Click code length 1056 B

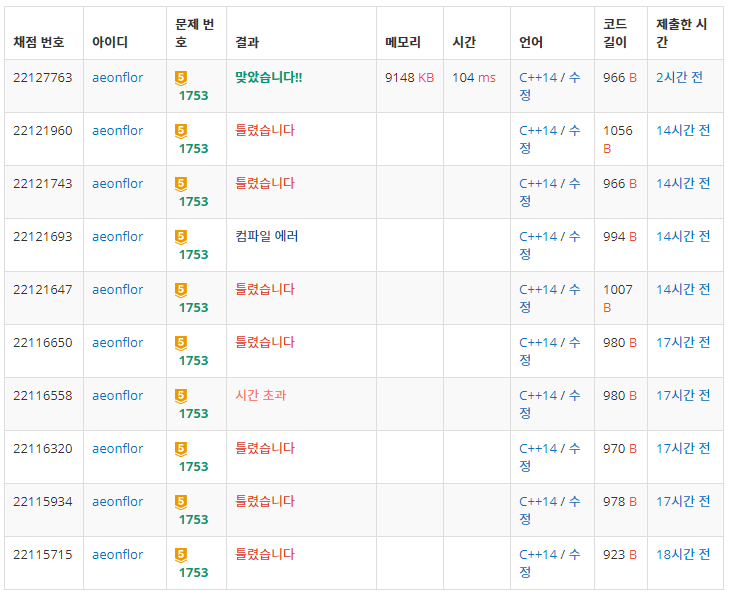pos(618,140)
